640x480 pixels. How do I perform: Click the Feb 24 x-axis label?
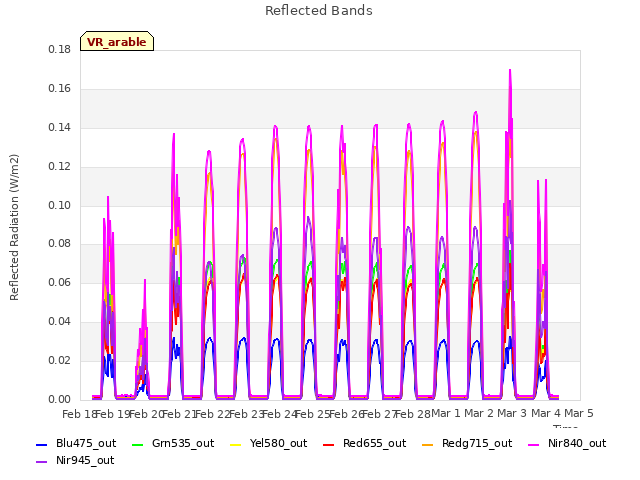tap(279, 414)
